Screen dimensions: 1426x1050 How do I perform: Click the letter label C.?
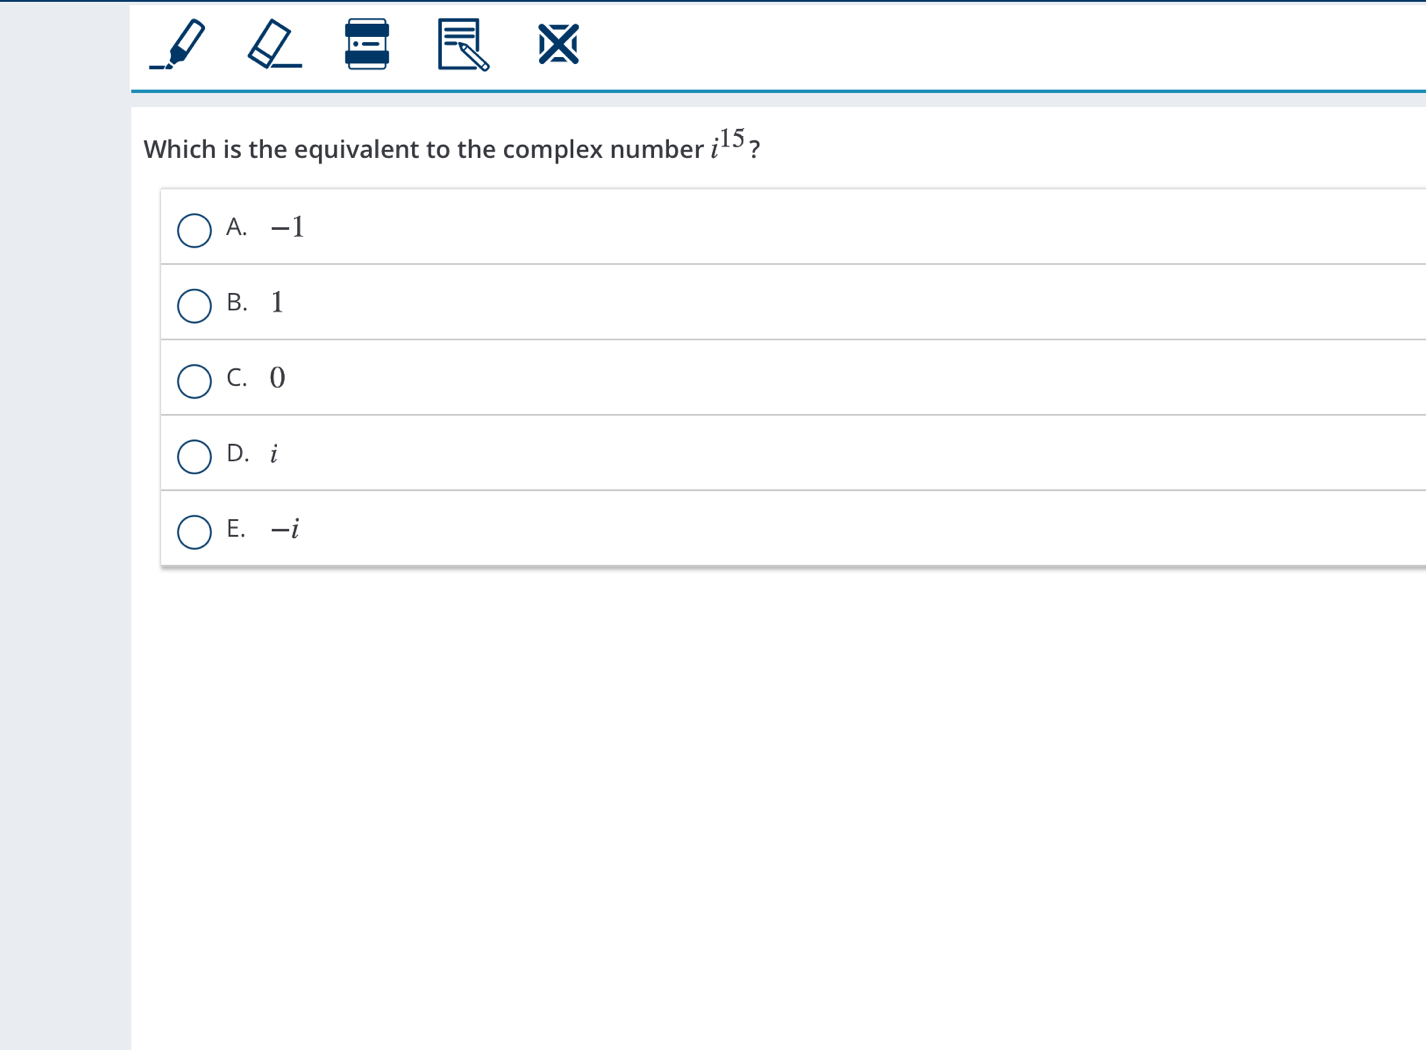tap(236, 378)
